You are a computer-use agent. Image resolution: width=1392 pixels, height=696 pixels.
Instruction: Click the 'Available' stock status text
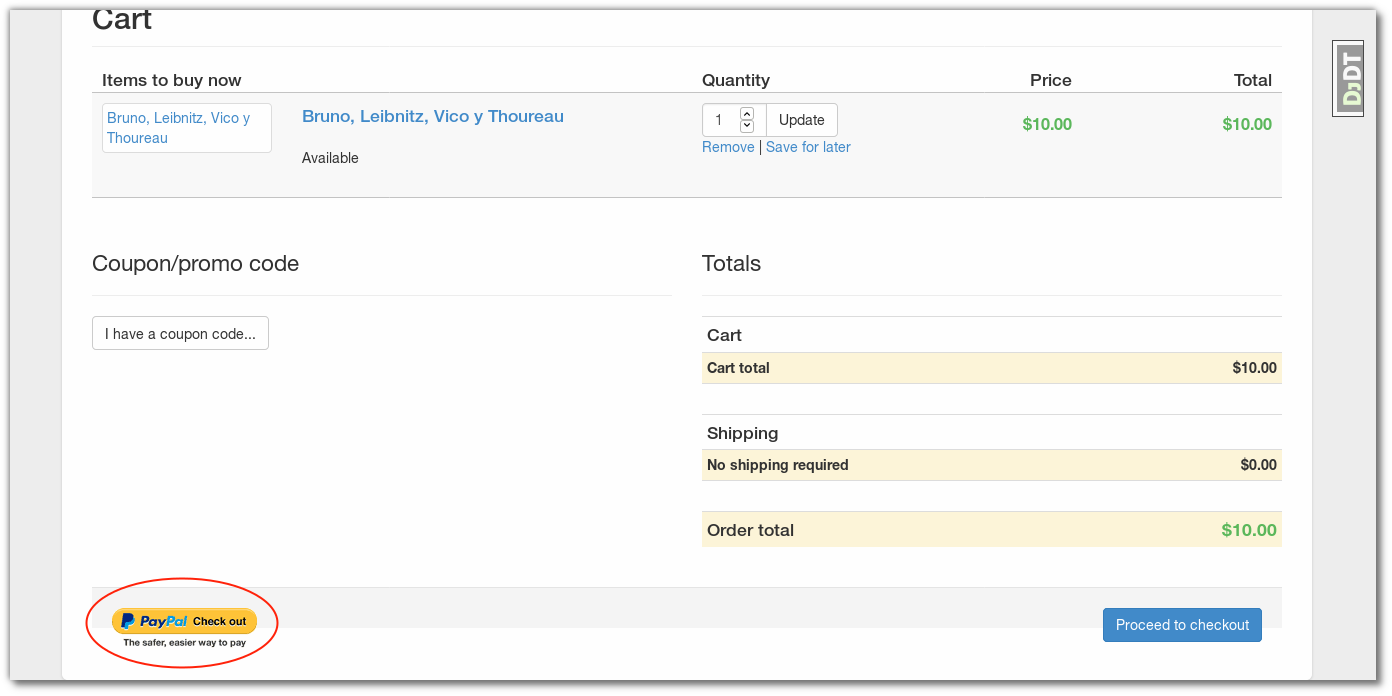point(330,158)
